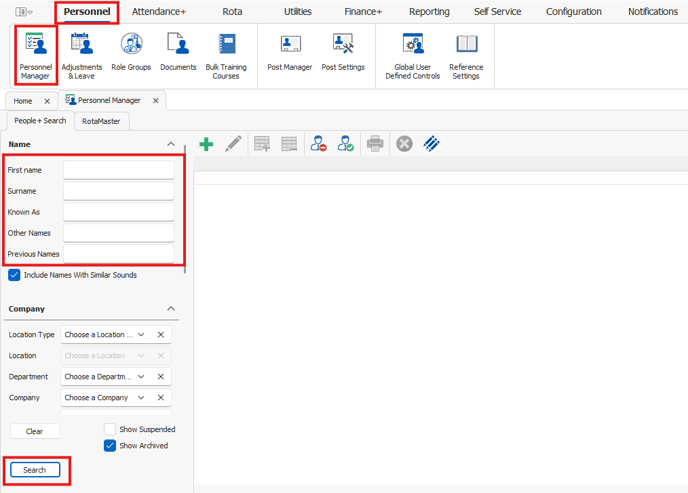Clear the Department selection

tap(161, 377)
